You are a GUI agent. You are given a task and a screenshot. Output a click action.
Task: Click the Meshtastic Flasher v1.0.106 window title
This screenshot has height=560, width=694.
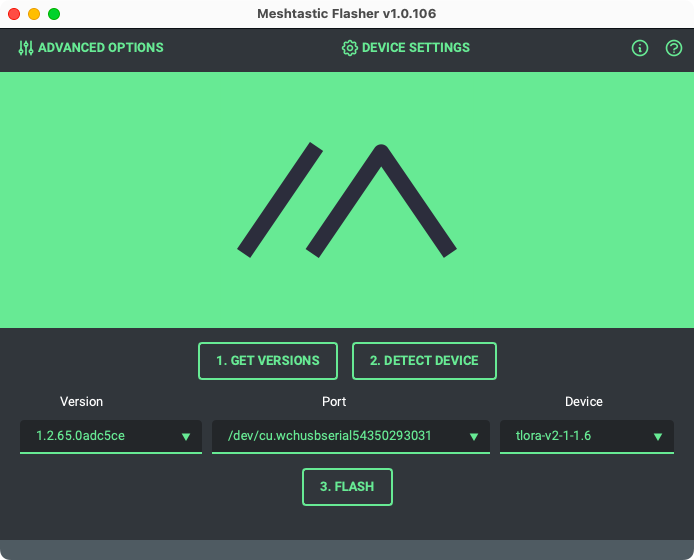coord(347,14)
